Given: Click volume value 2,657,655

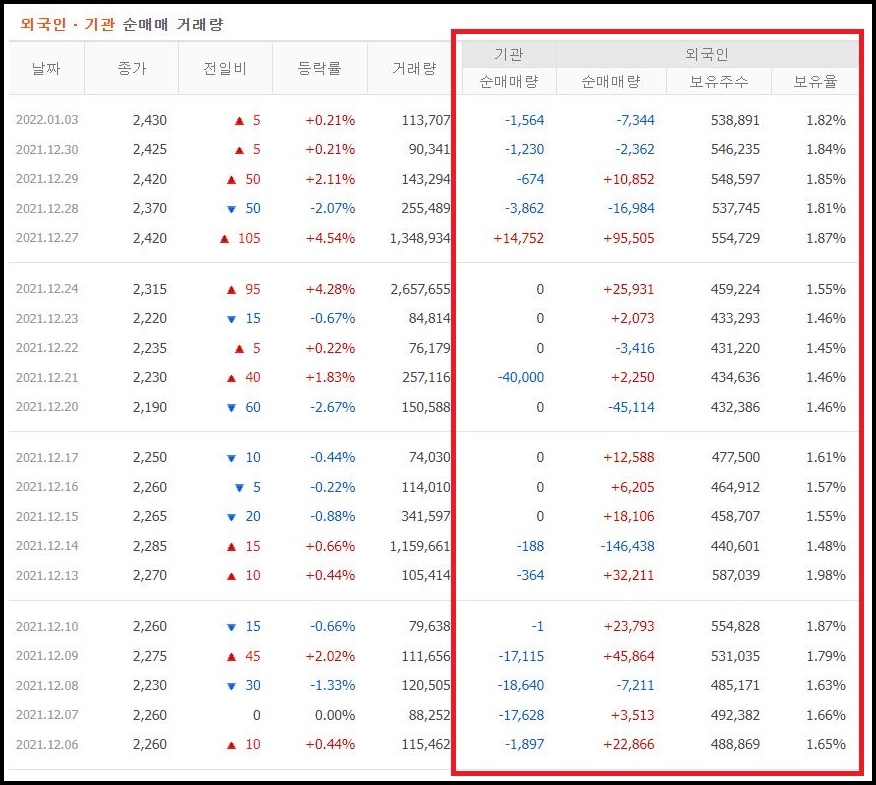Looking at the screenshot, I should [x=420, y=289].
